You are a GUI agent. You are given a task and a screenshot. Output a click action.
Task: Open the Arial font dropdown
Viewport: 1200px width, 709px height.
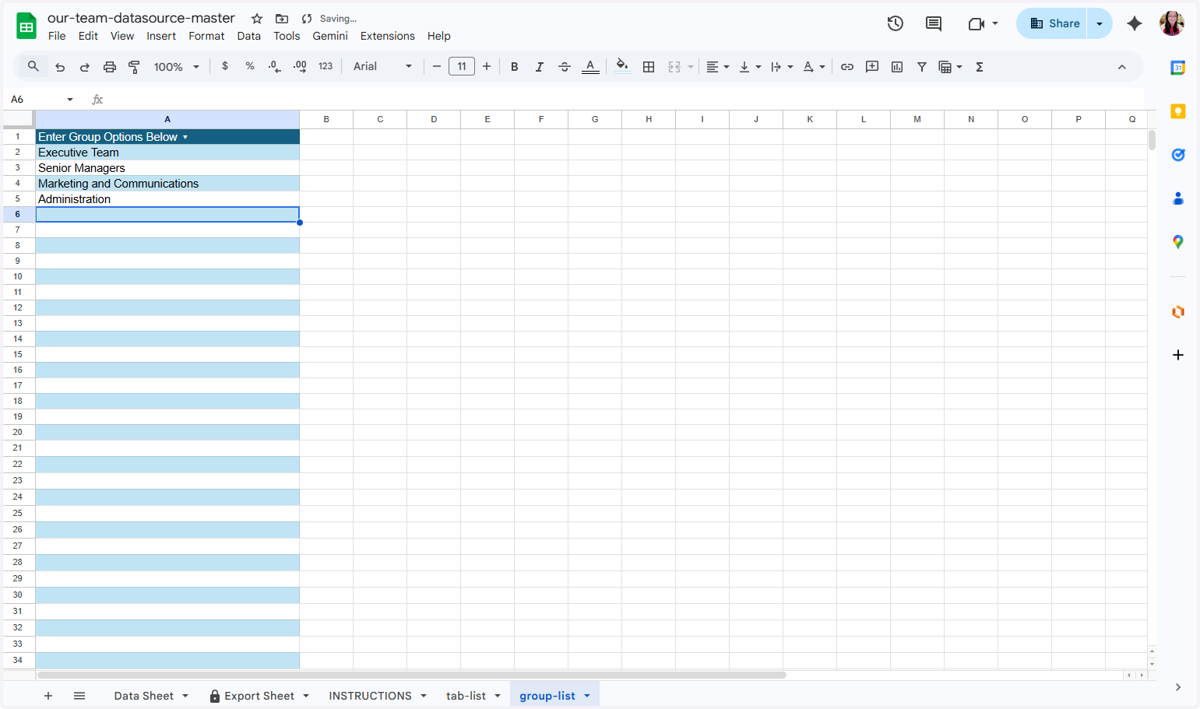coord(382,66)
